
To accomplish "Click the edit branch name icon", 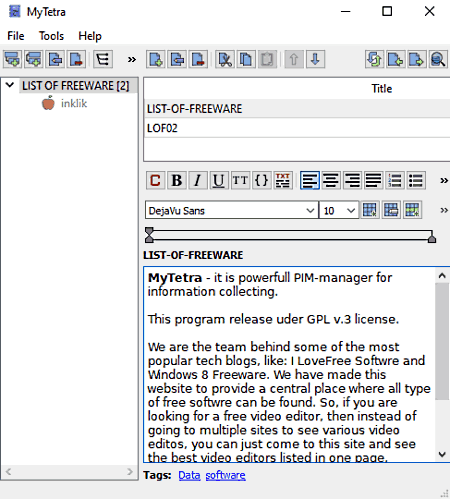I will tap(55, 60).
